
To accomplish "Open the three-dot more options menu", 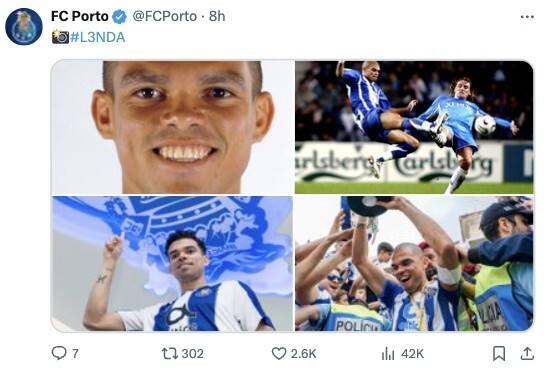I will 527,17.
